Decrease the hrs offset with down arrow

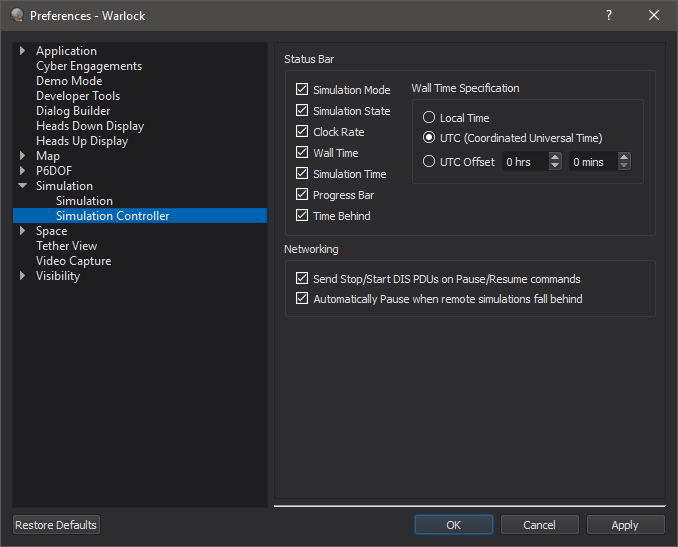tap(555, 166)
